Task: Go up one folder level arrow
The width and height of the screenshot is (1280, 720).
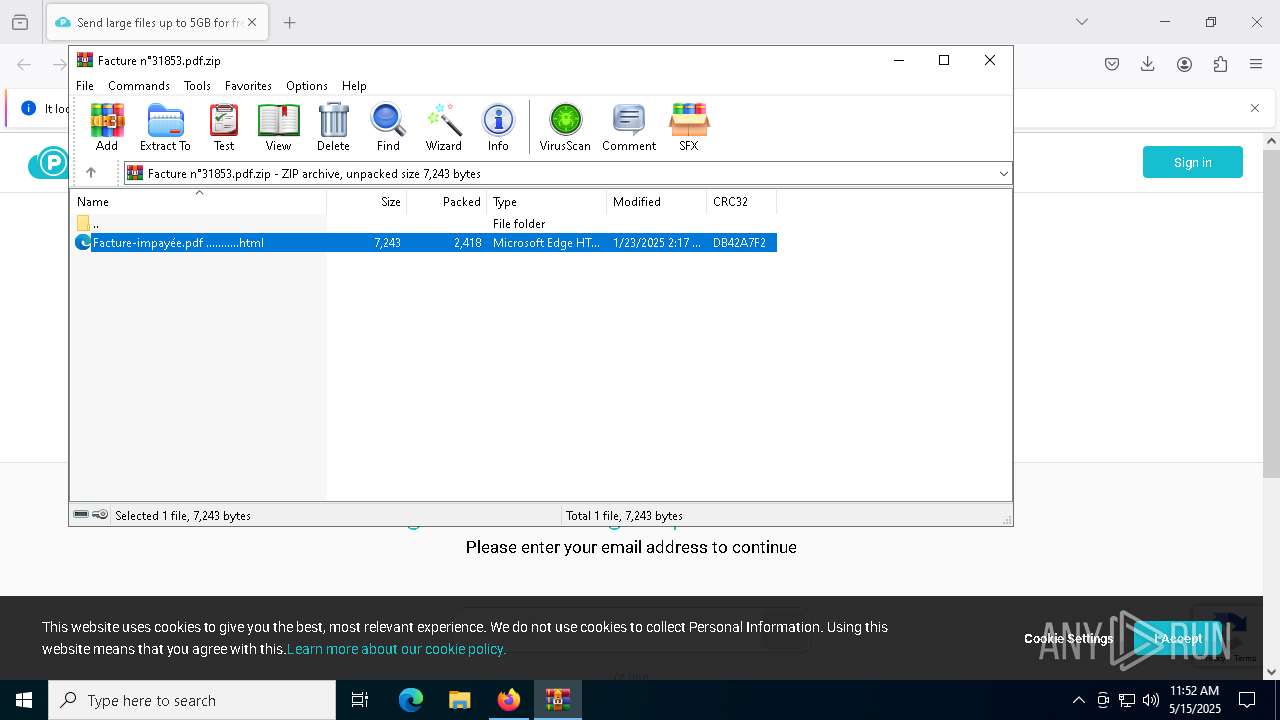Action: 91,173
